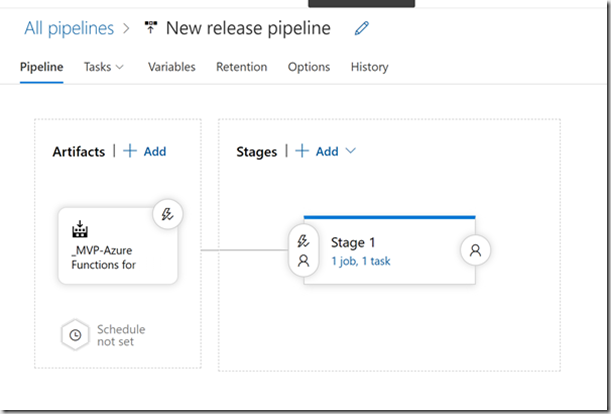Open Stage 1 post-deployment conditions person icon
This screenshot has height=414, width=611.
coord(475,250)
